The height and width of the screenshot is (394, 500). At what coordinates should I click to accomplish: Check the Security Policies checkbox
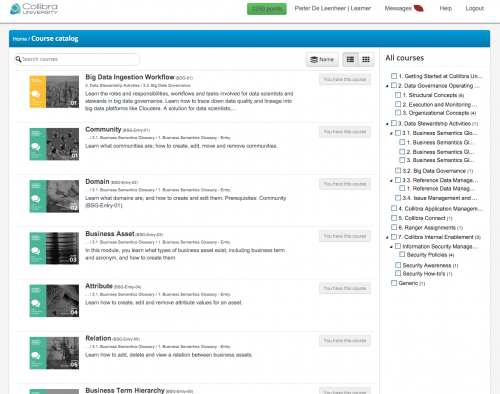402,255
